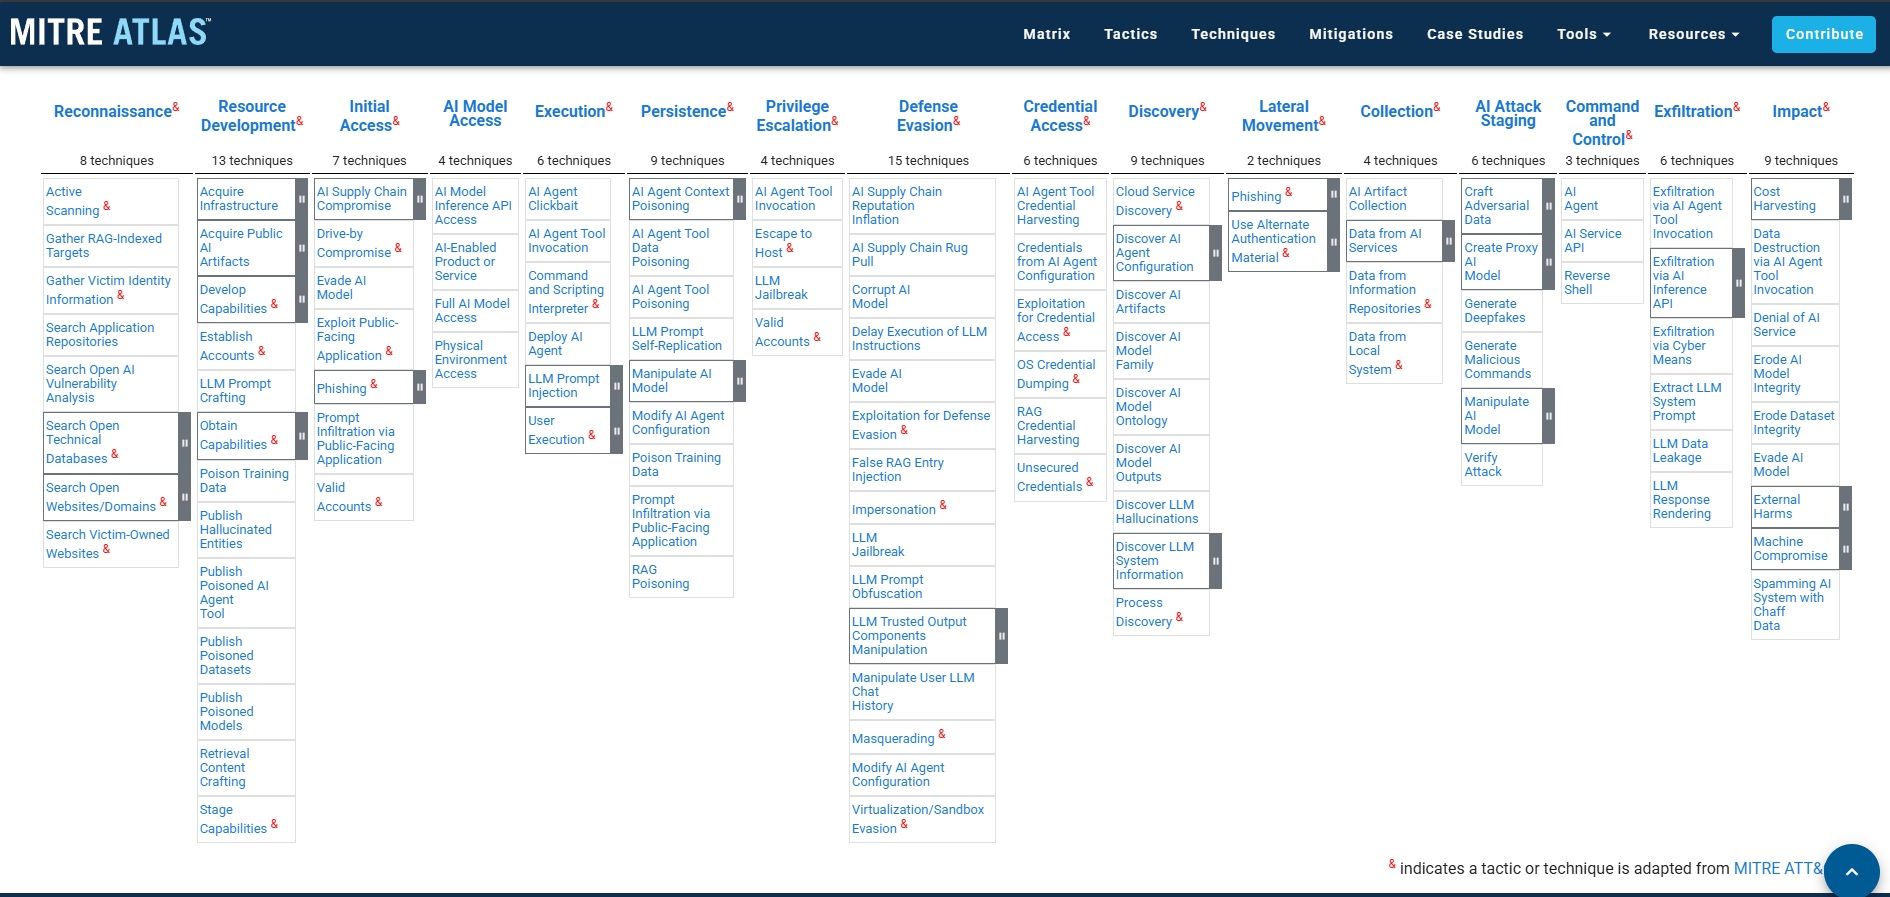
Task: Expand sub-techniques of Craft Adversarial Data
Action: point(1548,206)
